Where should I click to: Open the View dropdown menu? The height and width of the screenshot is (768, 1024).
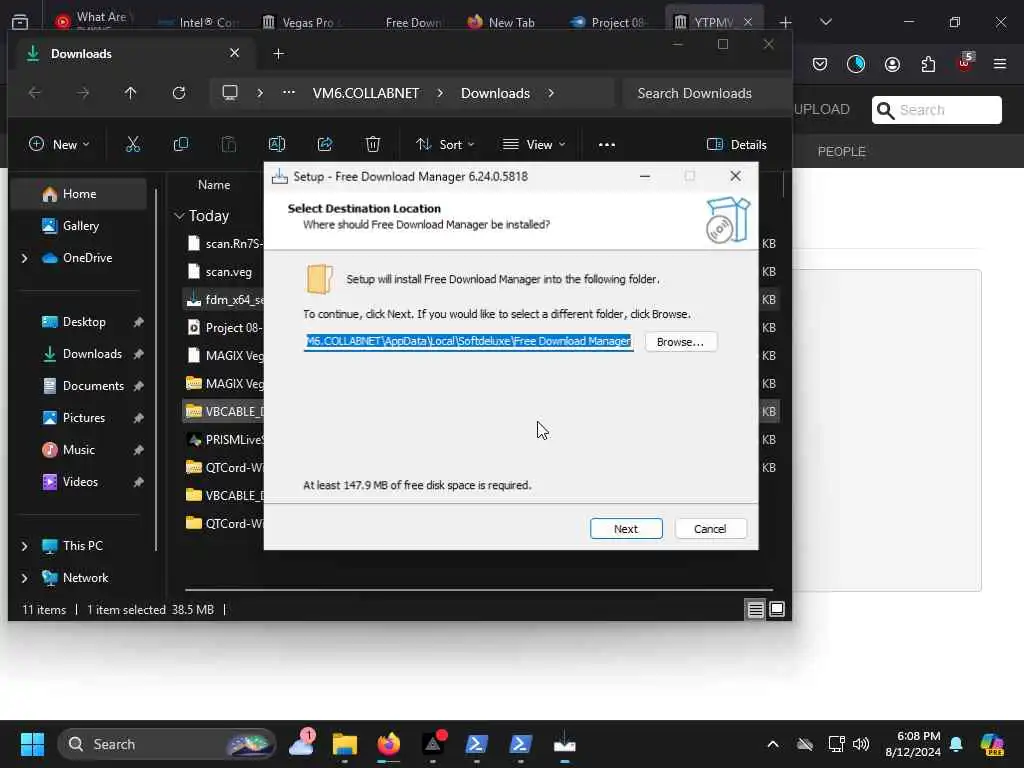534,144
